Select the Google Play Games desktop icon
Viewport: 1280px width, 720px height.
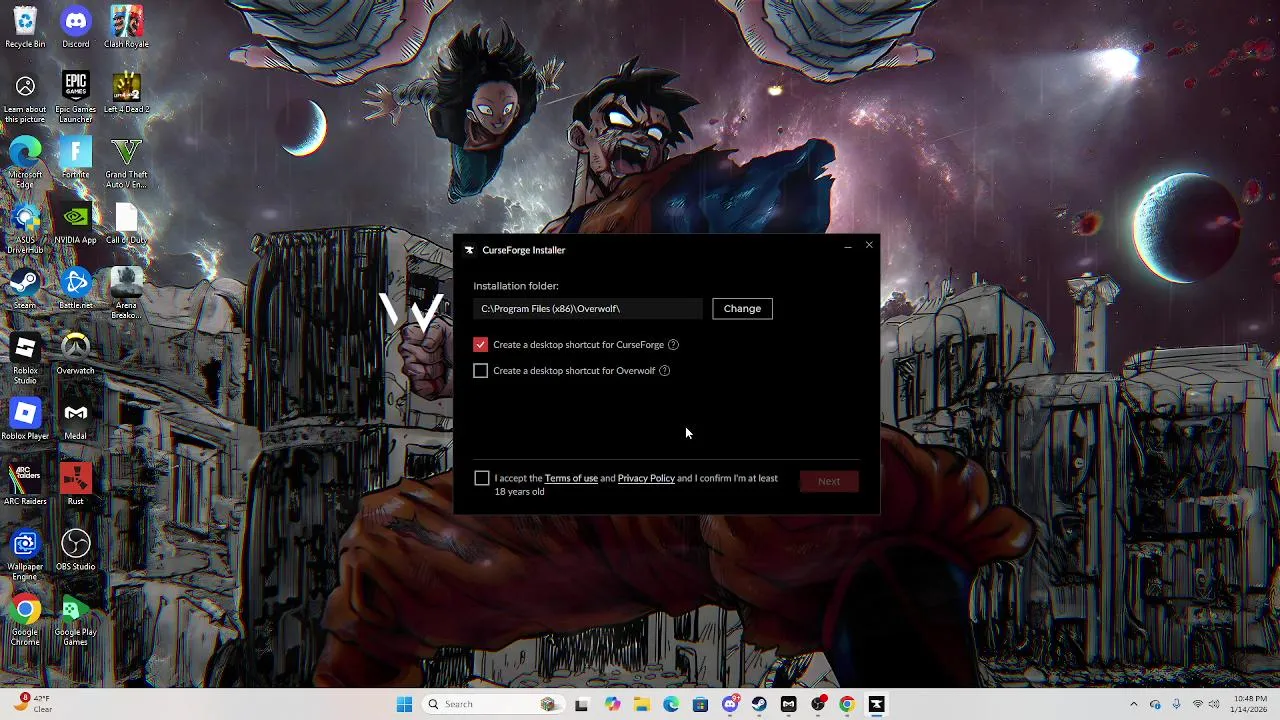tap(76, 622)
